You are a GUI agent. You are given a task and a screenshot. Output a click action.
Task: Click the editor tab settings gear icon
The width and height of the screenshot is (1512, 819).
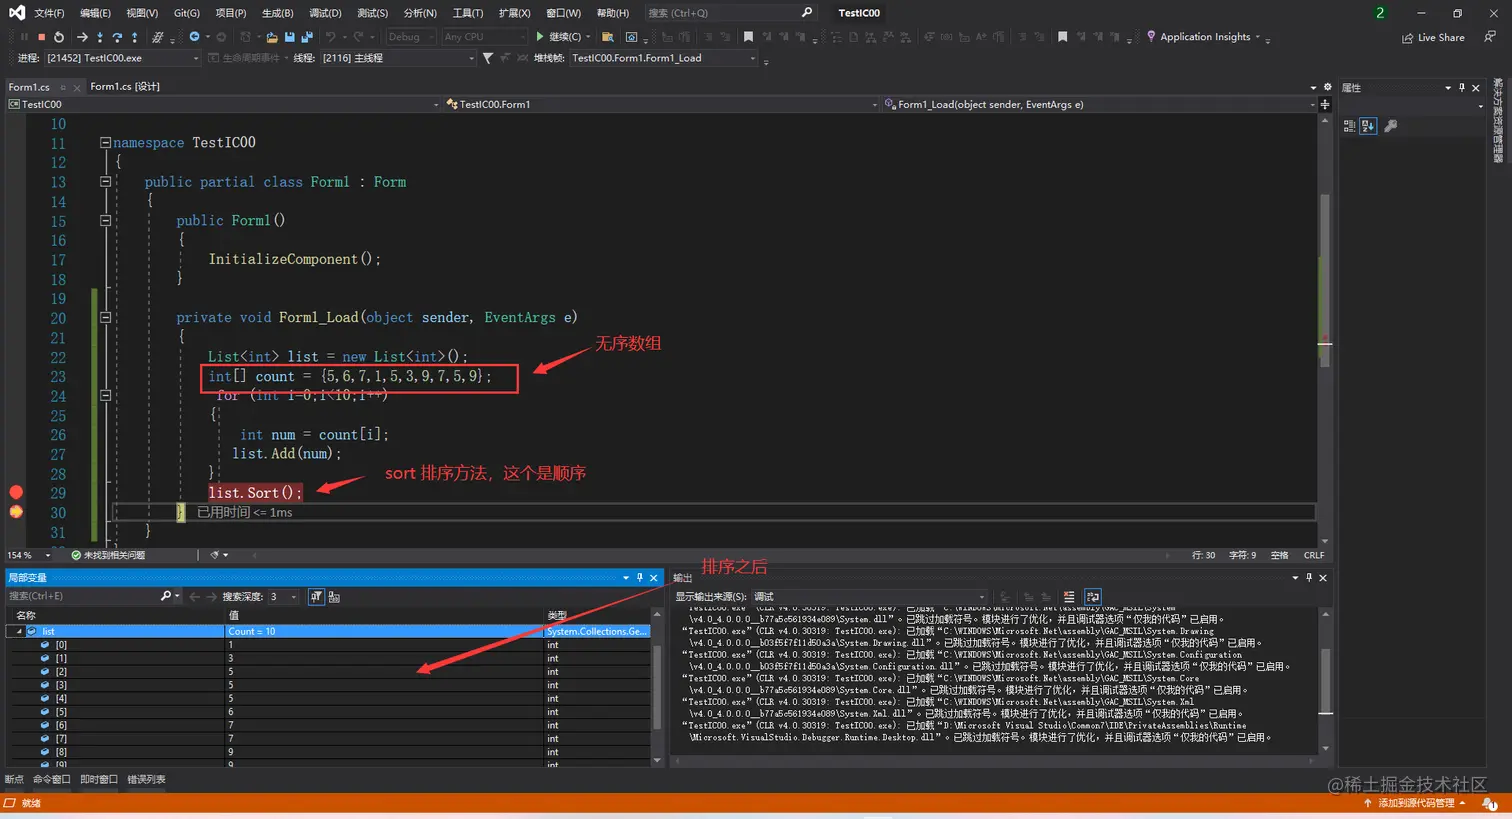click(x=1328, y=87)
